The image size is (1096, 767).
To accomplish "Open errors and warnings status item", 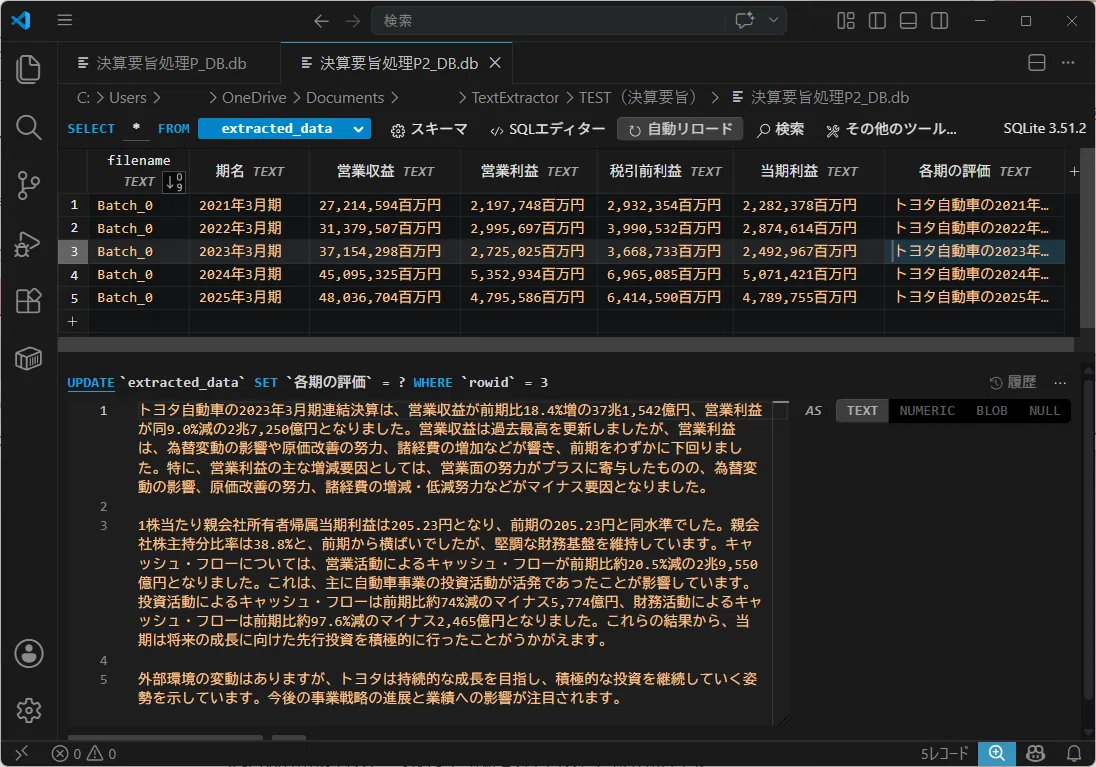I will pos(84,754).
